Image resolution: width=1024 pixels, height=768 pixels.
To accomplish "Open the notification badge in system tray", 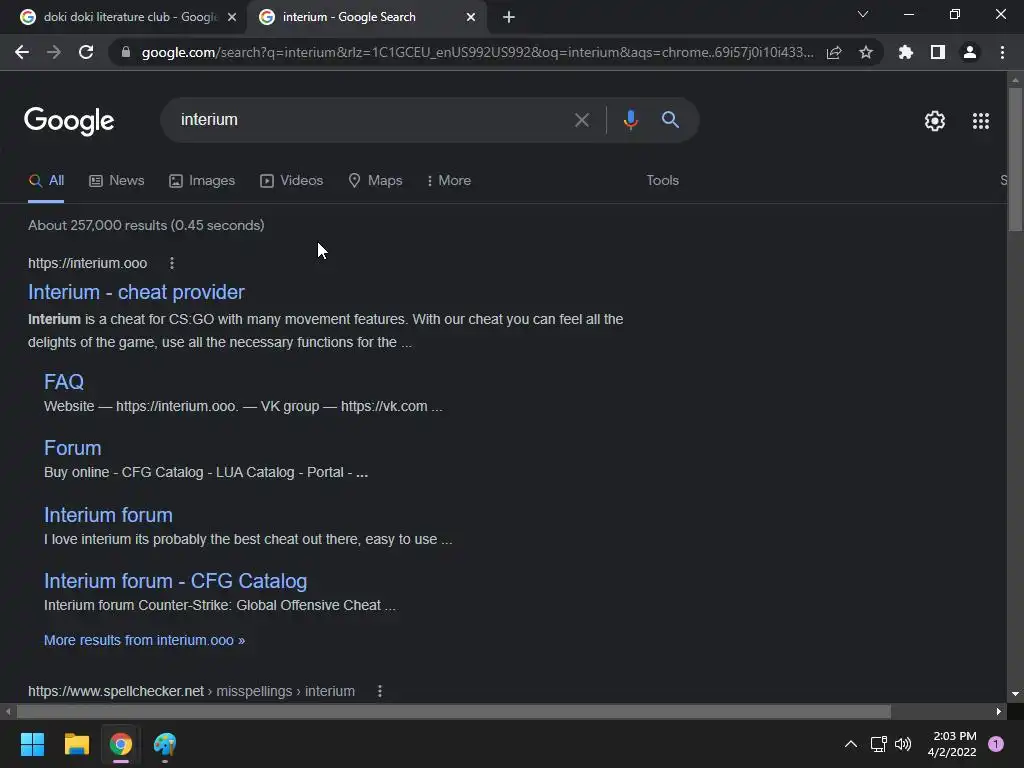I will pos(996,744).
